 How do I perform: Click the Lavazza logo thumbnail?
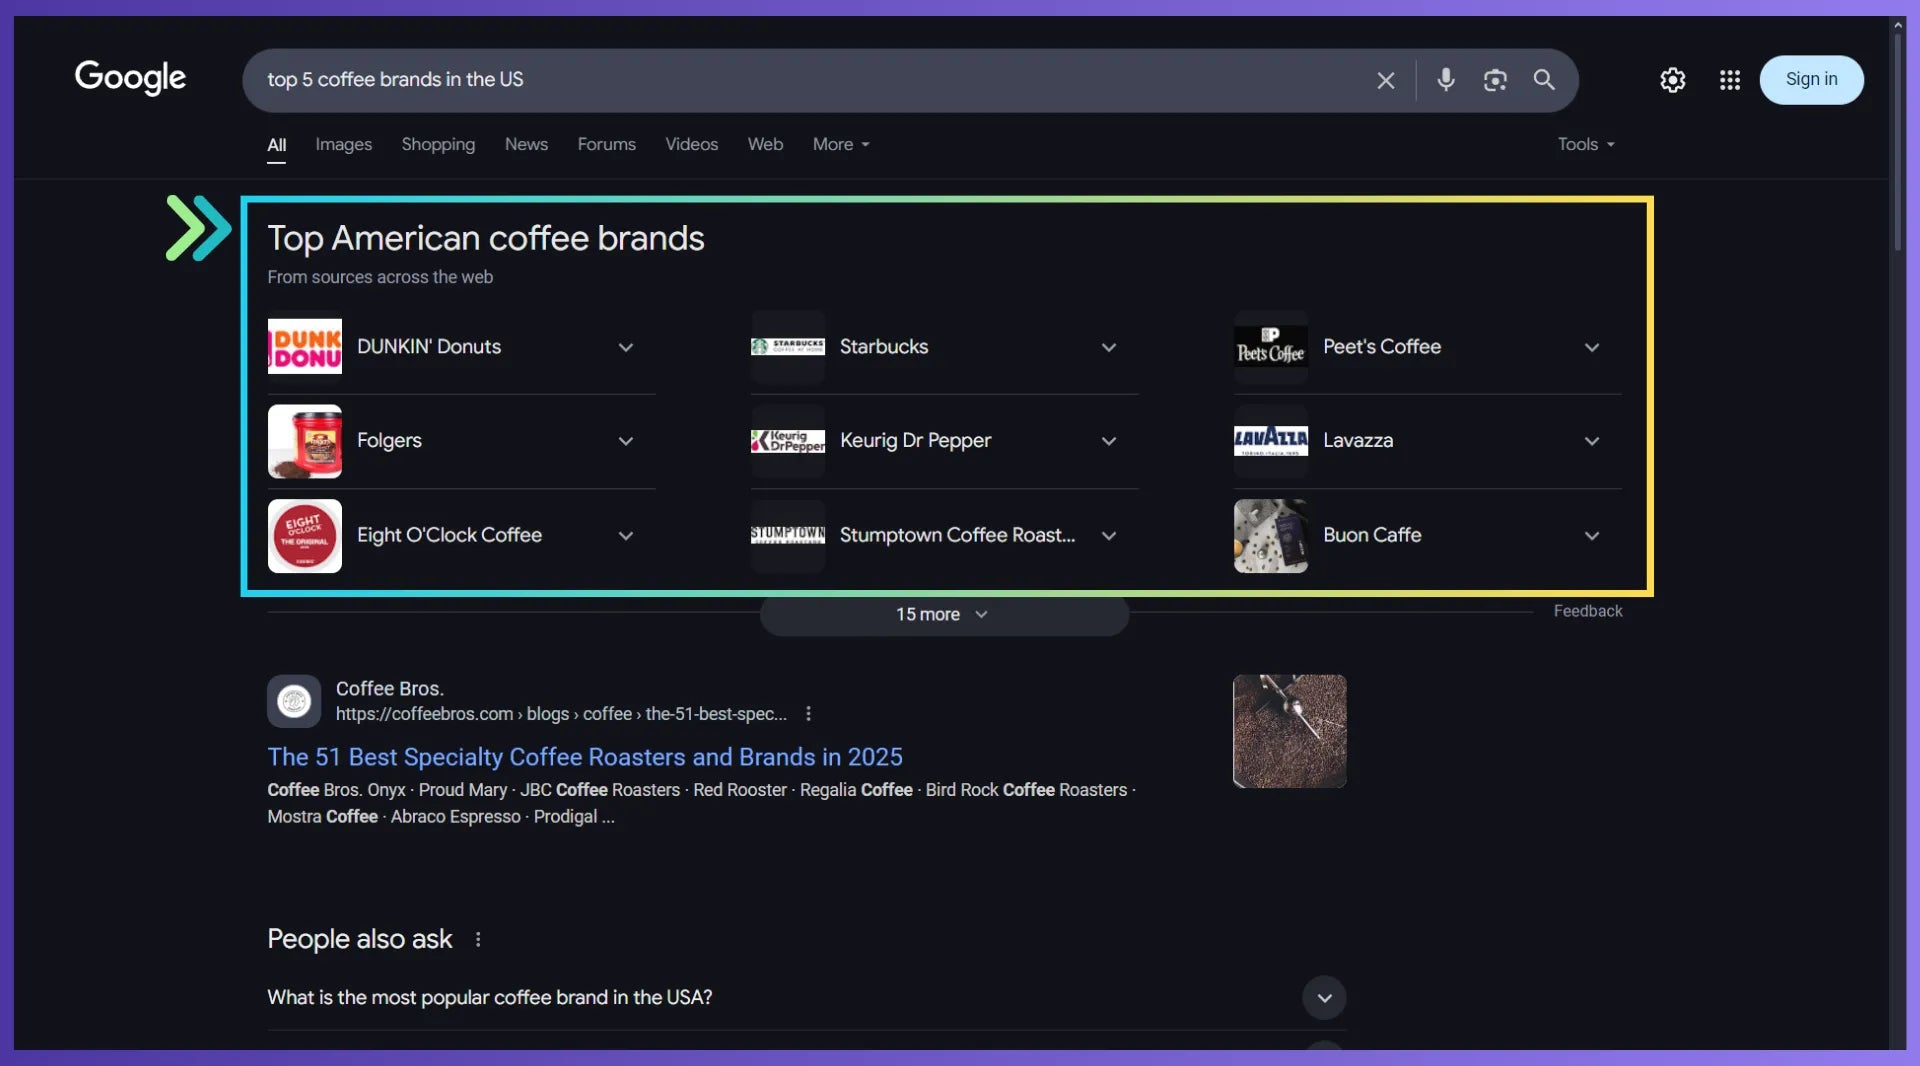[x=1270, y=441]
